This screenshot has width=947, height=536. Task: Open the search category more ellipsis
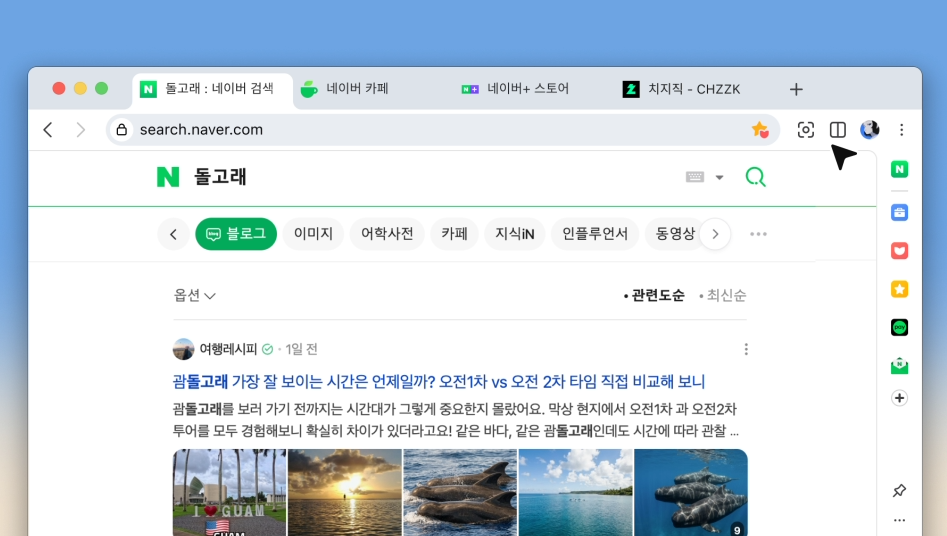(758, 234)
